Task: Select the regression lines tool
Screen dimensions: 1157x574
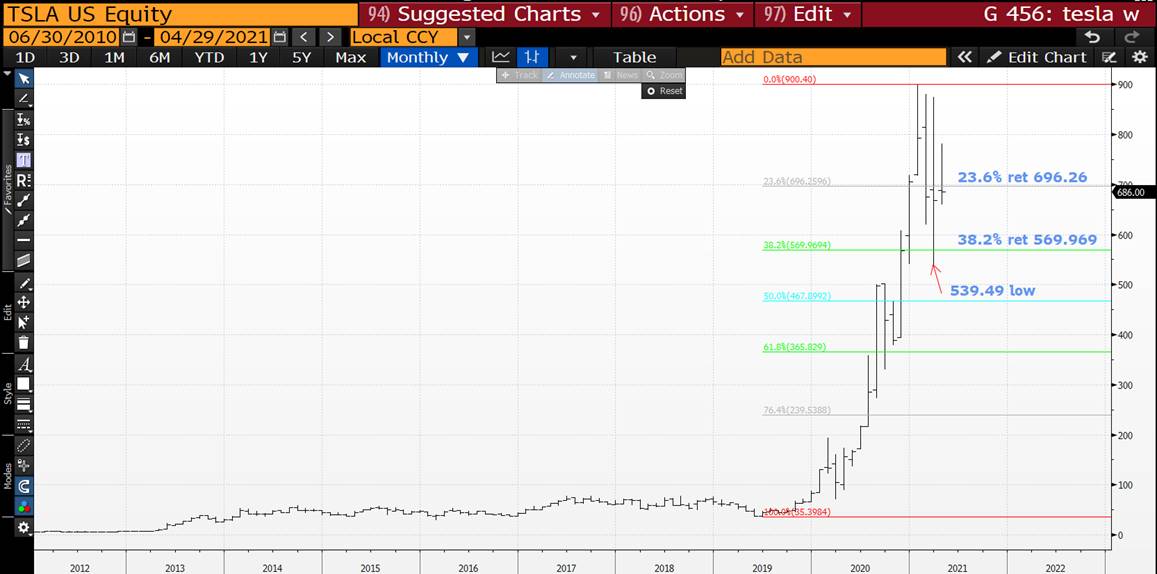Action: point(24,179)
